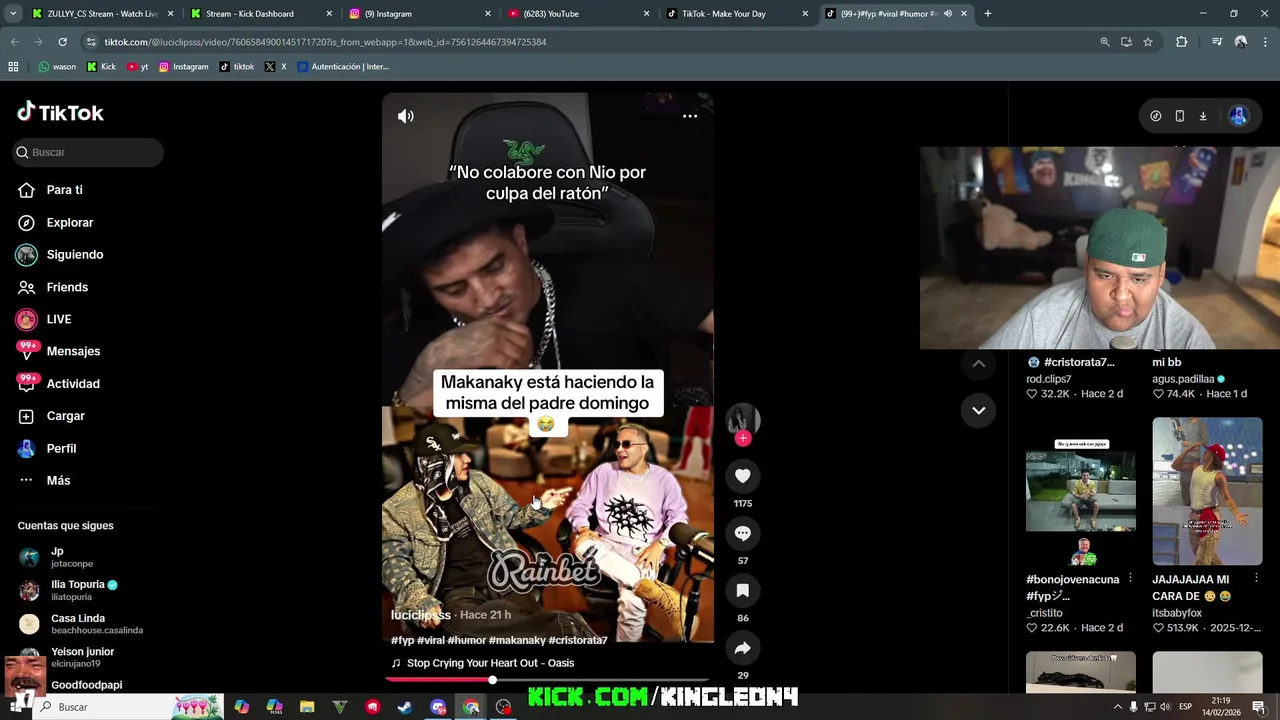Open the #bonojovenacuna video thumbnail
1280x720 pixels.
tap(1081, 491)
